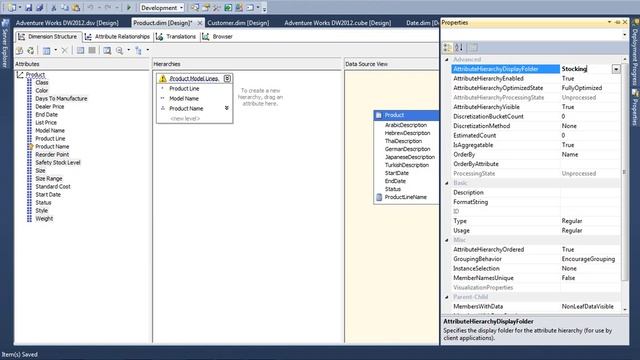Select Product table header in Data Source View
640x360 pixels.
point(406,115)
